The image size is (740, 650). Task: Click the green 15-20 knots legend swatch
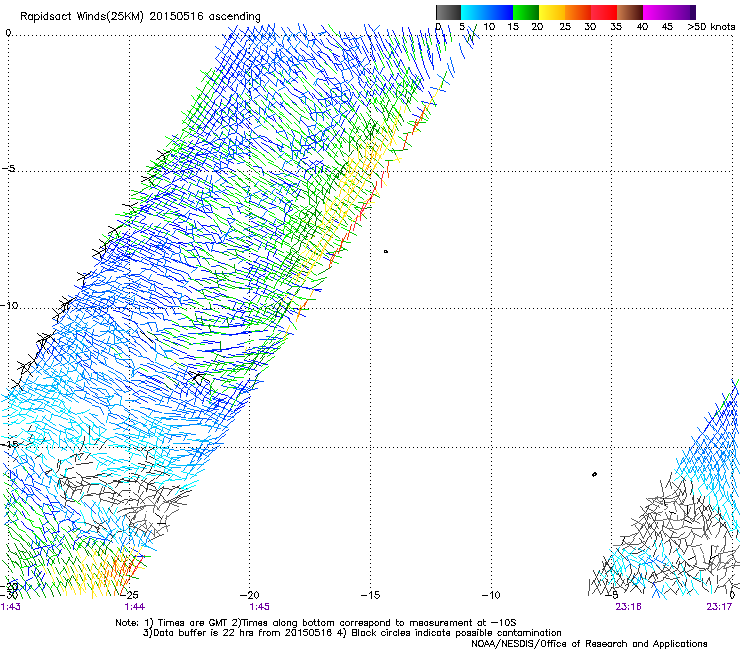[526, 12]
